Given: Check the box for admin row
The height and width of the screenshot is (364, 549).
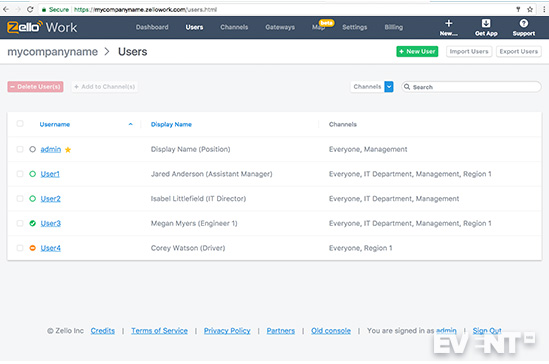Looking at the screenshot, I should [20, 149].
